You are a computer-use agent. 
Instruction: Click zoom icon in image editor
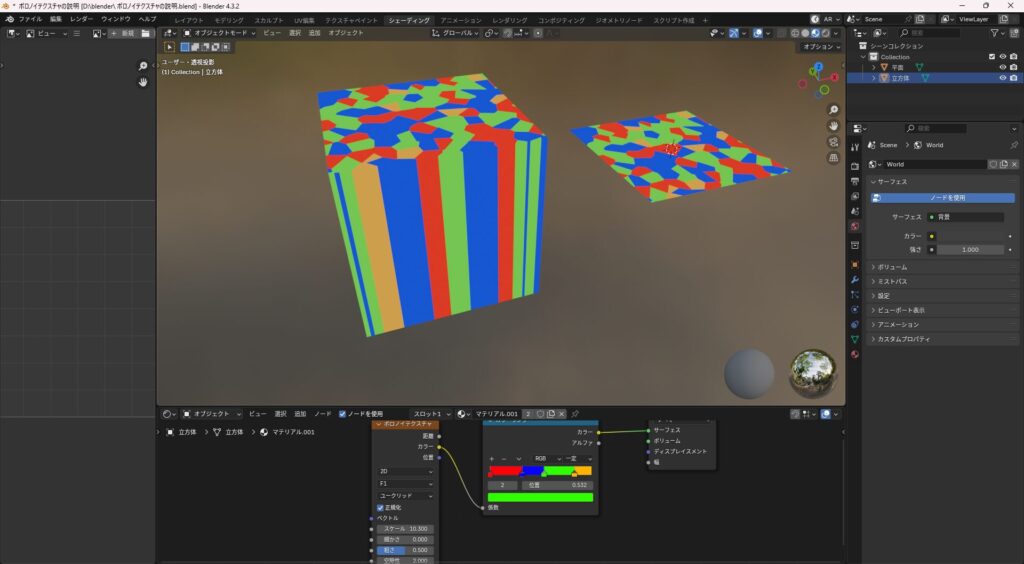143,66
